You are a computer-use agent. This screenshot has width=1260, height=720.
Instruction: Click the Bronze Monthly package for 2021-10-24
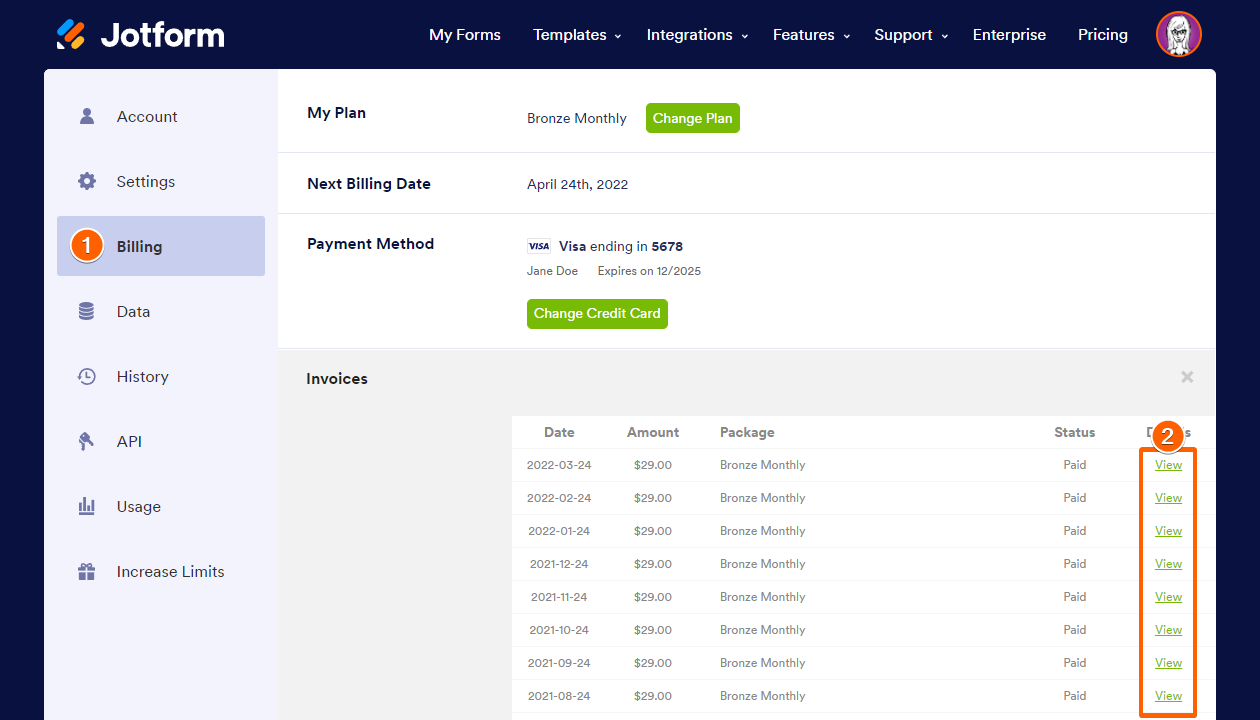762,630
